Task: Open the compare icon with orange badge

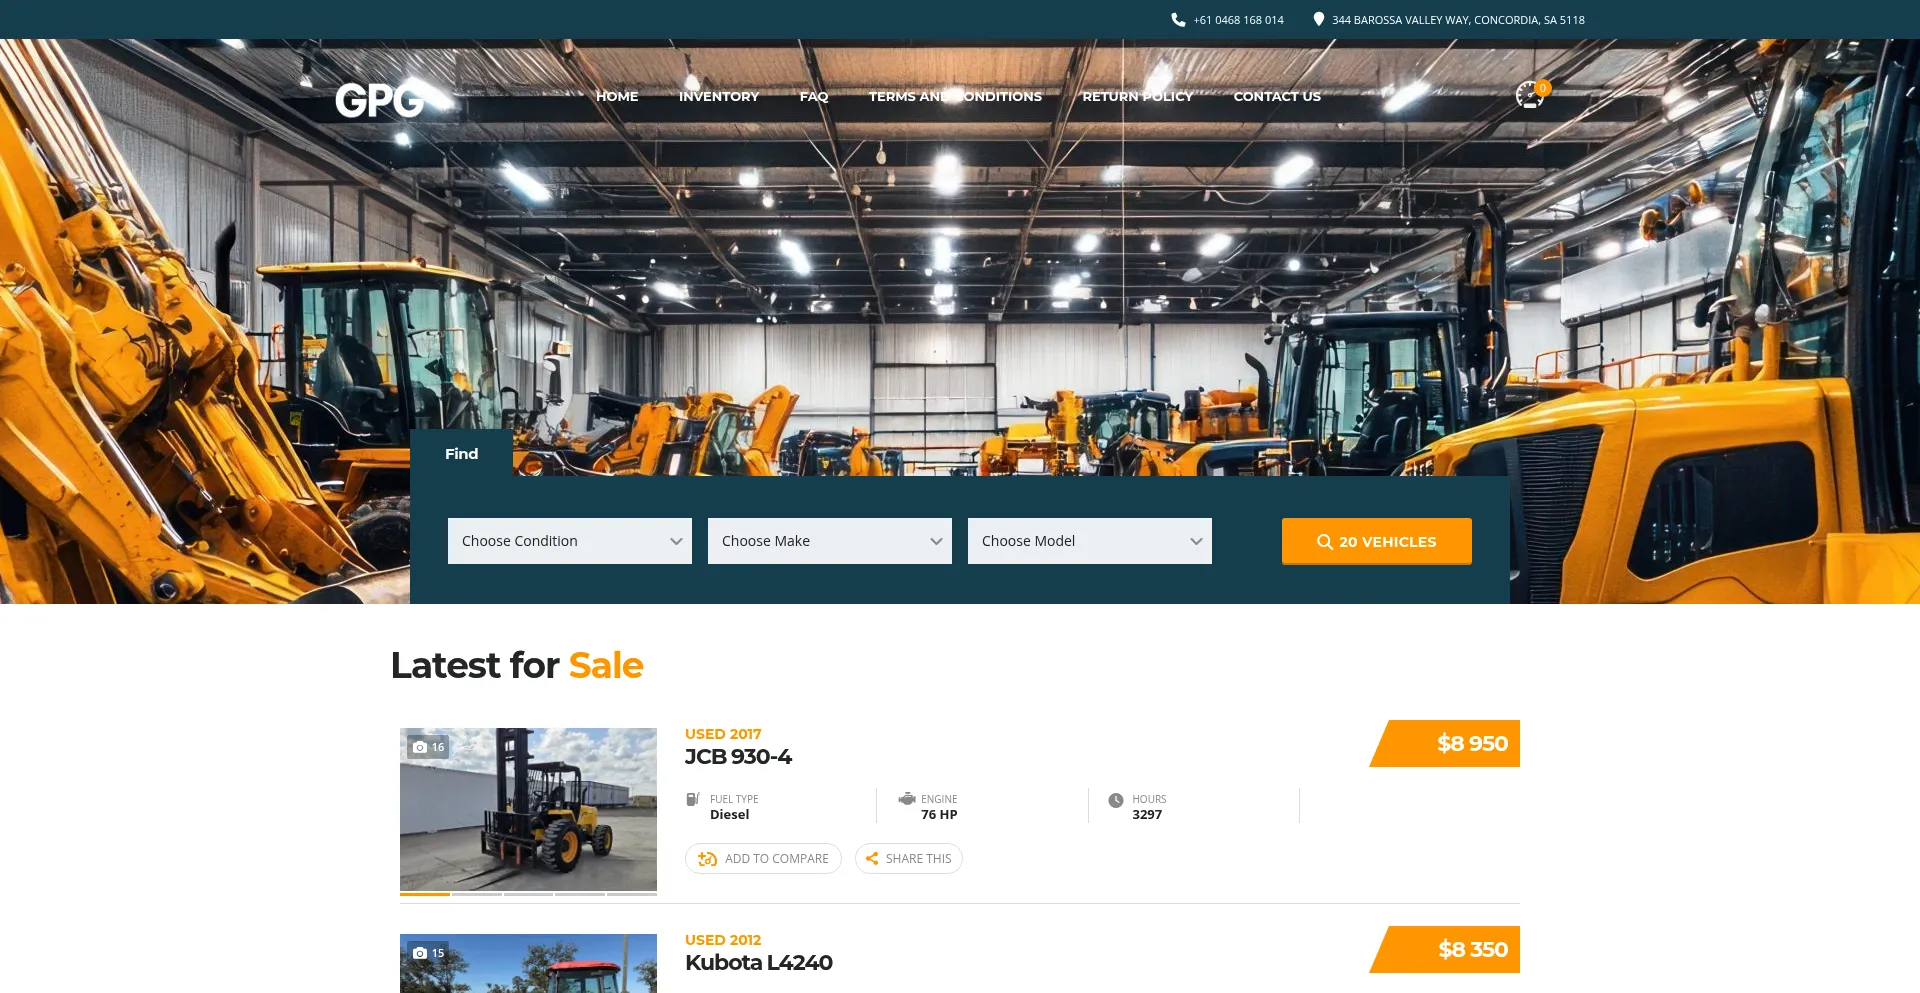Action: point(1531,95)
